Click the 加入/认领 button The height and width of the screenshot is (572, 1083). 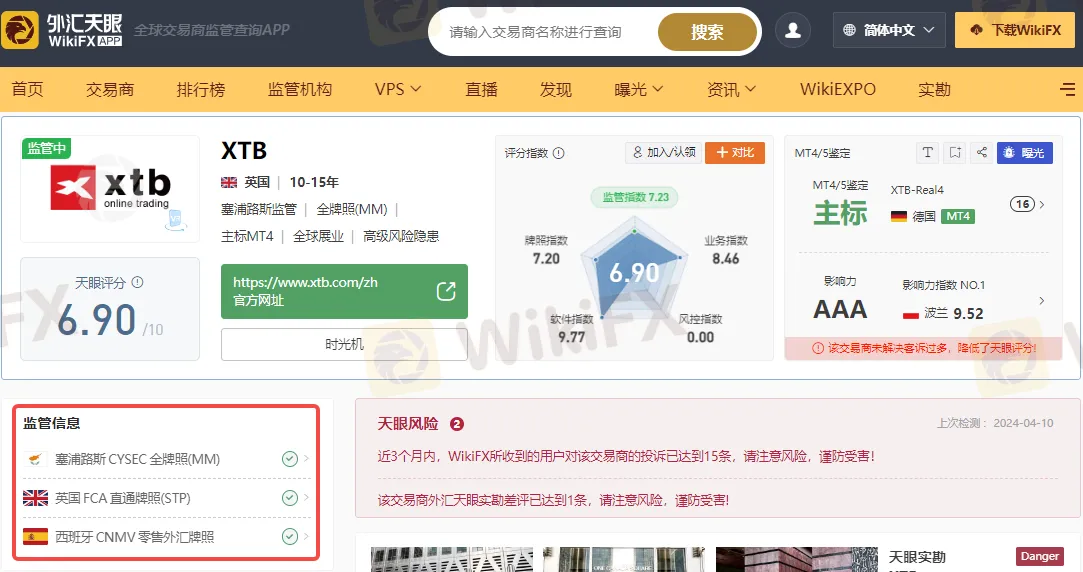[664, 153]
